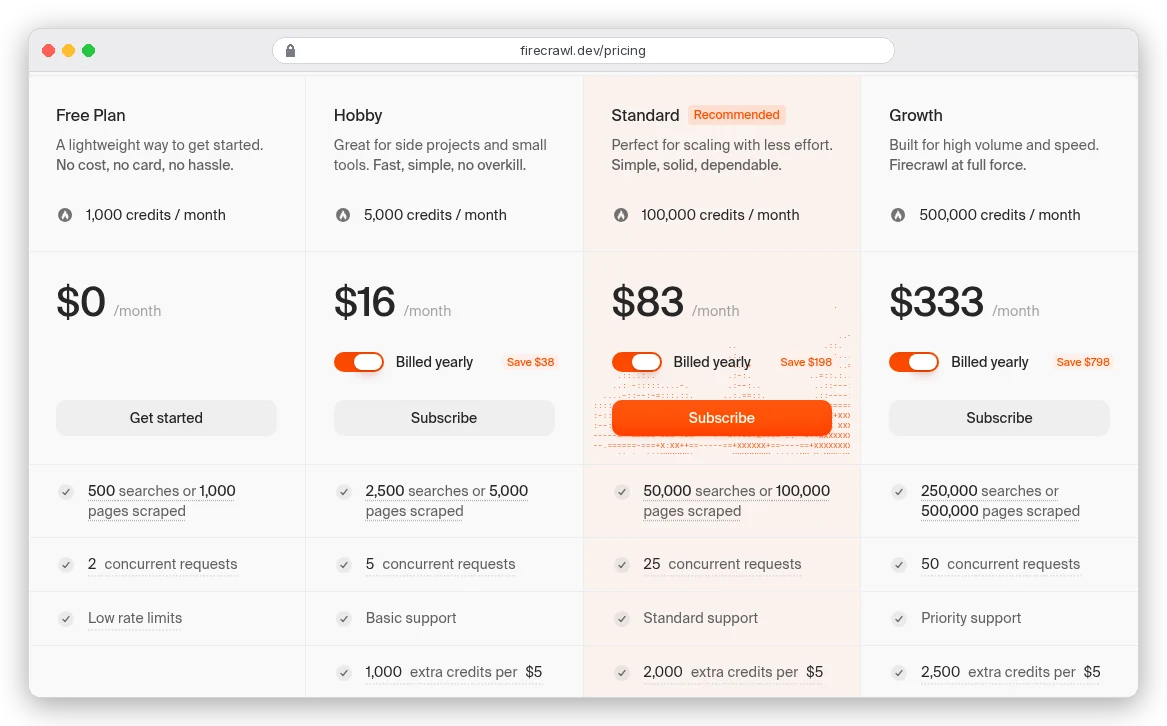Image resolution: width=1167 pixels, height=726 pixels.
Task: Click '2 concurrent requests' text
Action: (162, 564)
